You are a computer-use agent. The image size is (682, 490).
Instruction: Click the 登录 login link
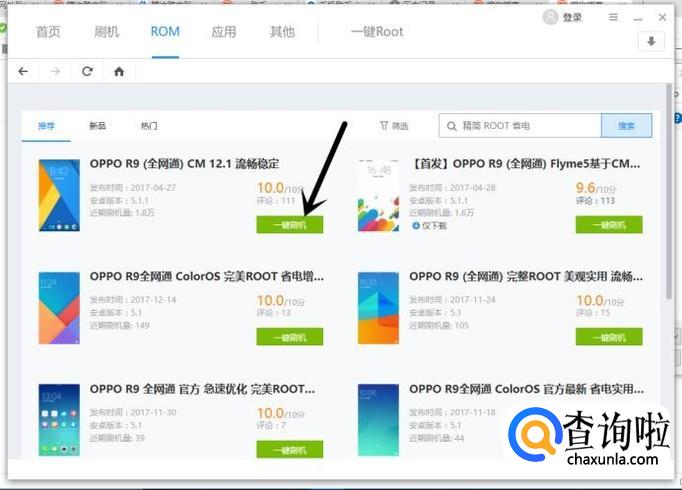point(572,17)
